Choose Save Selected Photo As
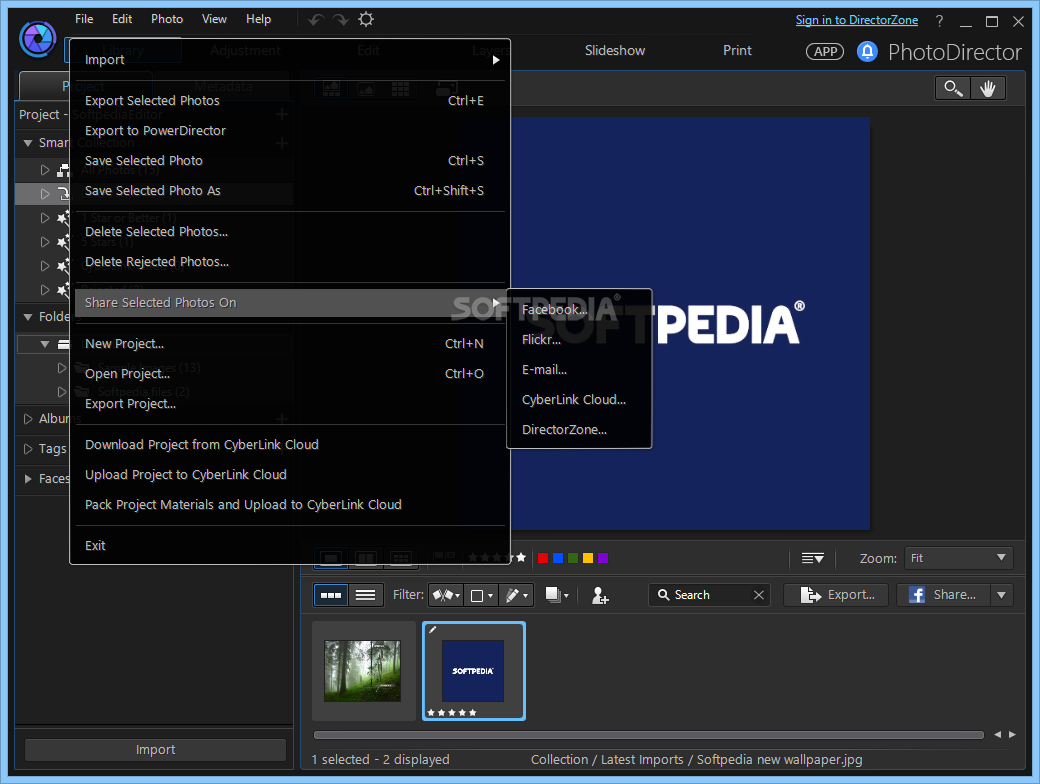1040x784 pixels. [289, 191]
